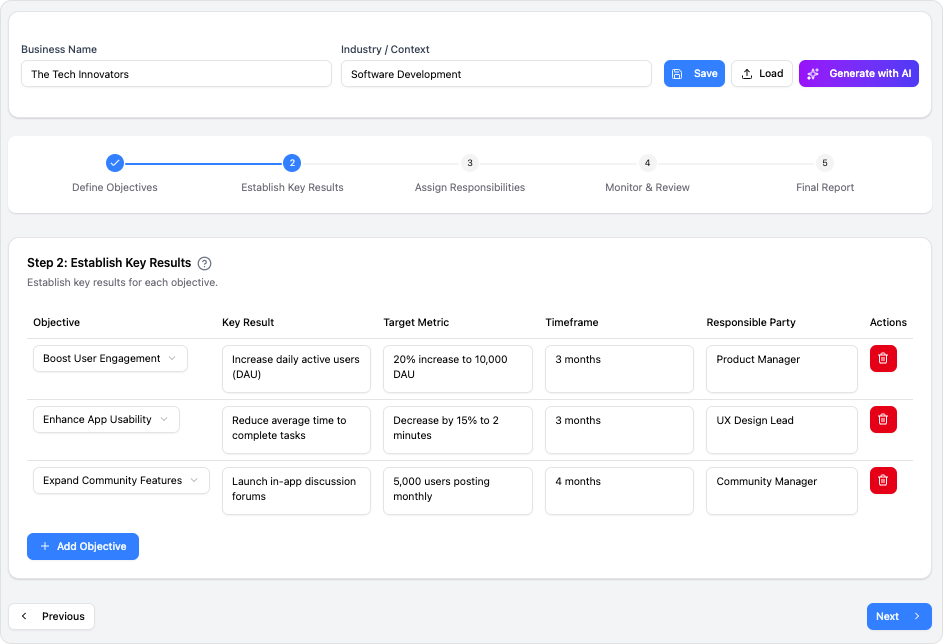Image resolution: width=943 pixels, height=644 pixels.
Task: Edit the 4 months timeframe field
Action: (x=619, y=491)
